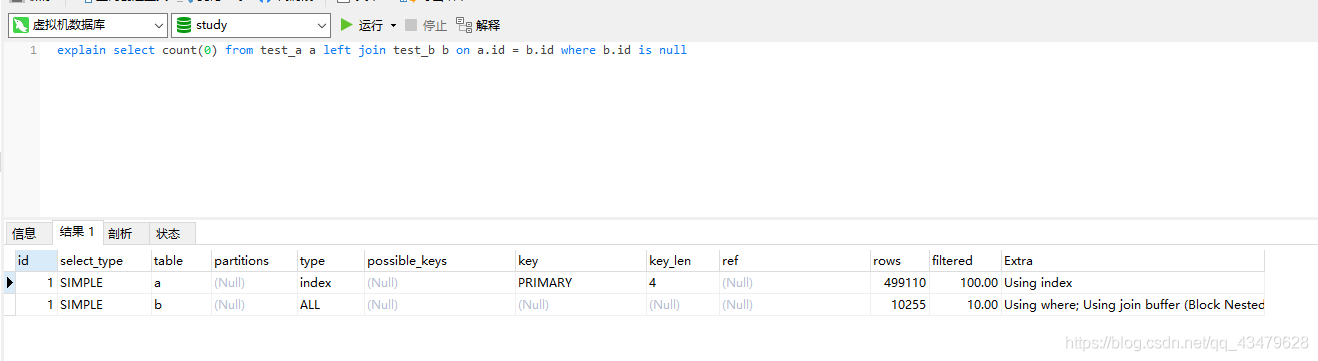
Task: Select the (Null) ref cell in row b
Action: [x=794, y=304]
